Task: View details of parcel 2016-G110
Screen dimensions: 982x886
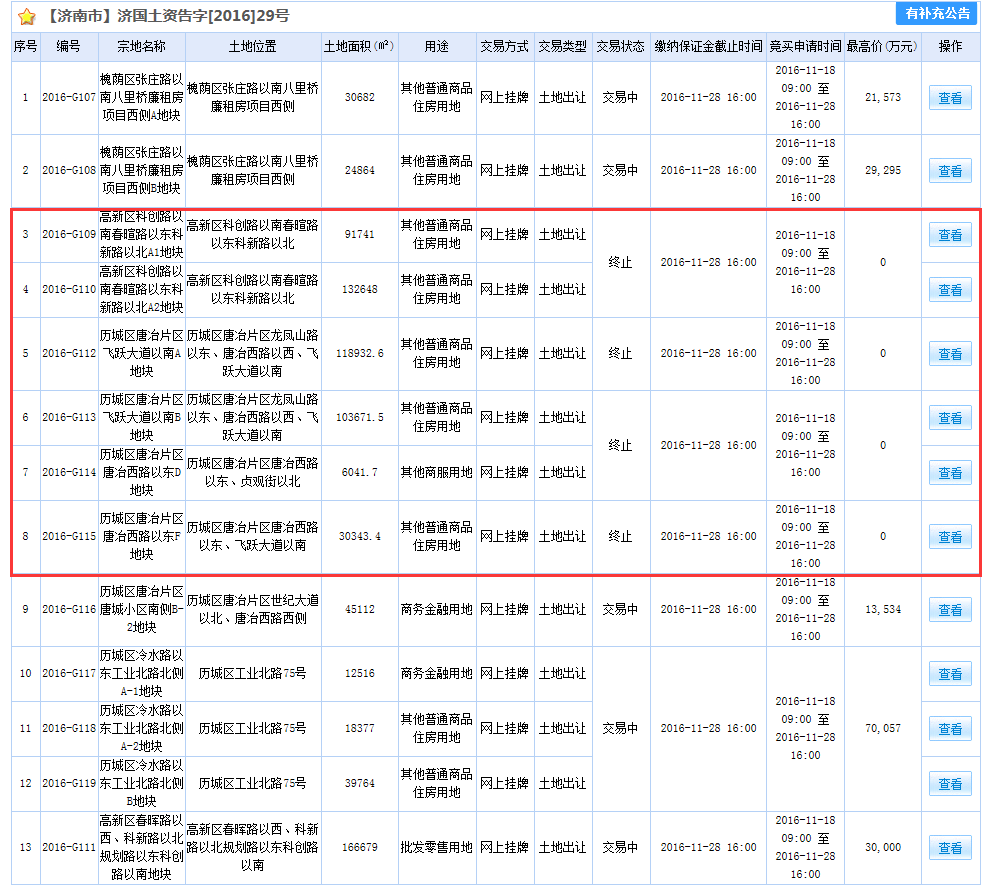Action: coord(949,290)
